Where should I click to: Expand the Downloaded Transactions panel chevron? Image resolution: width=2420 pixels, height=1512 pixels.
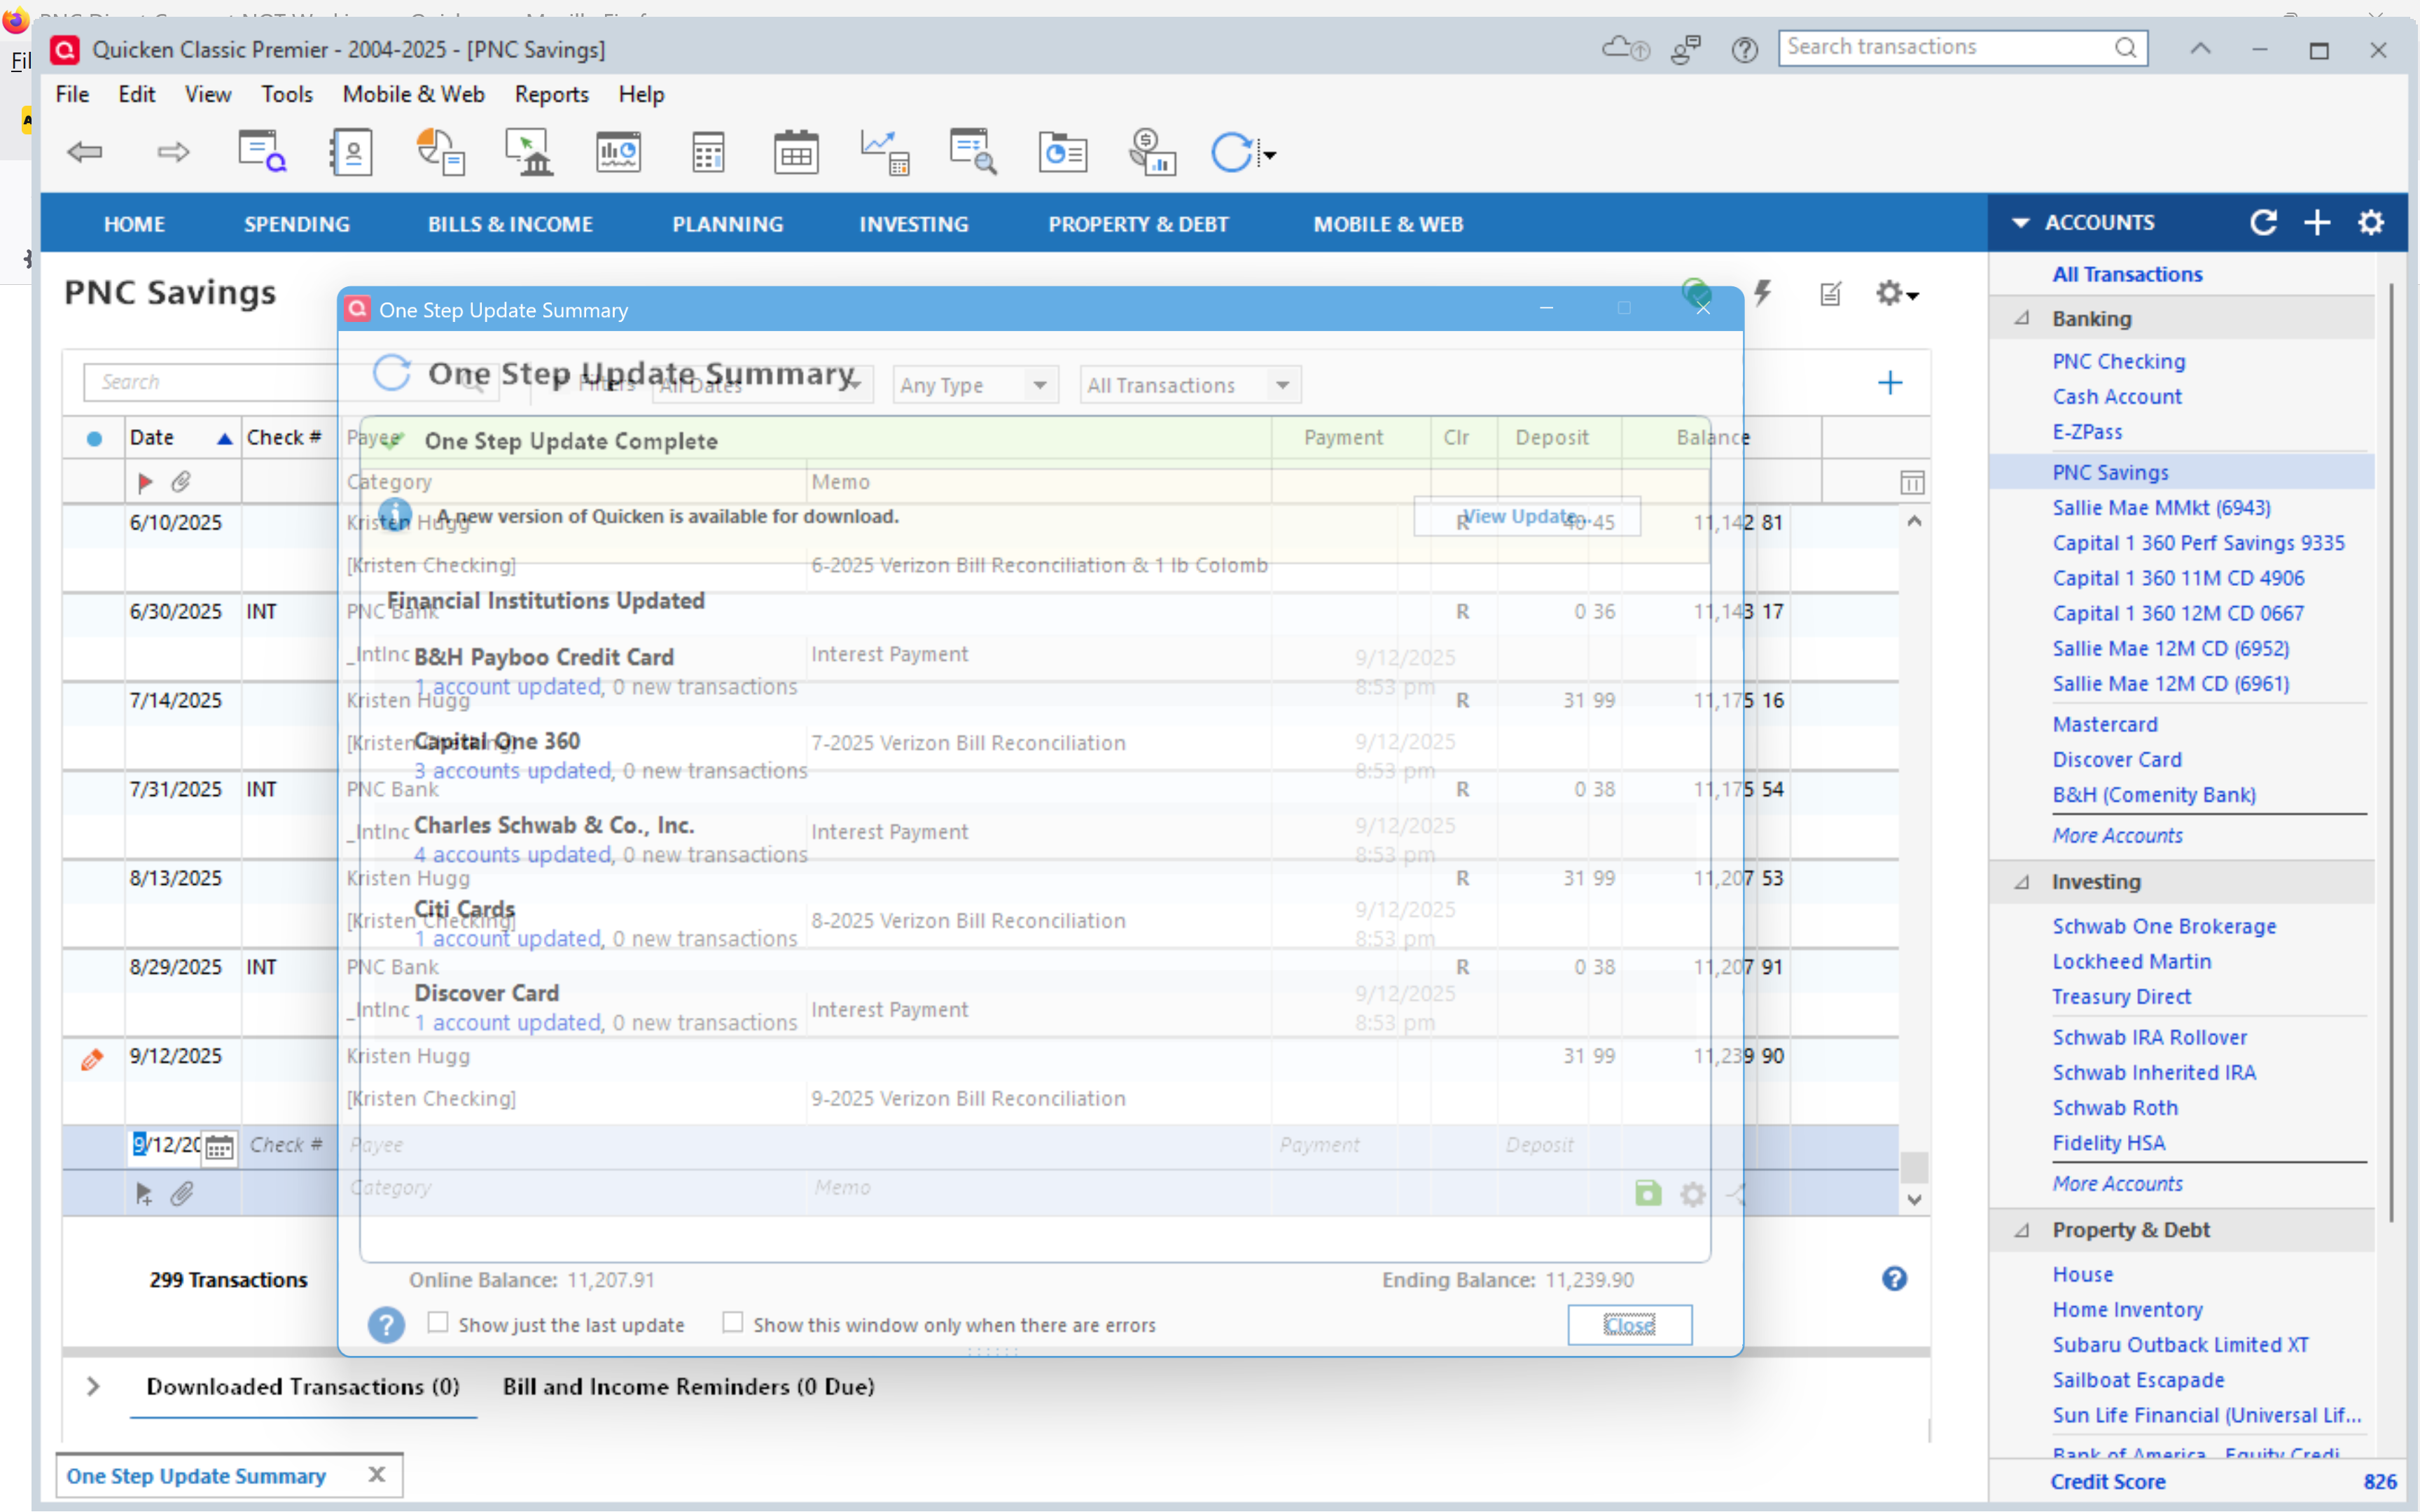93,1387
